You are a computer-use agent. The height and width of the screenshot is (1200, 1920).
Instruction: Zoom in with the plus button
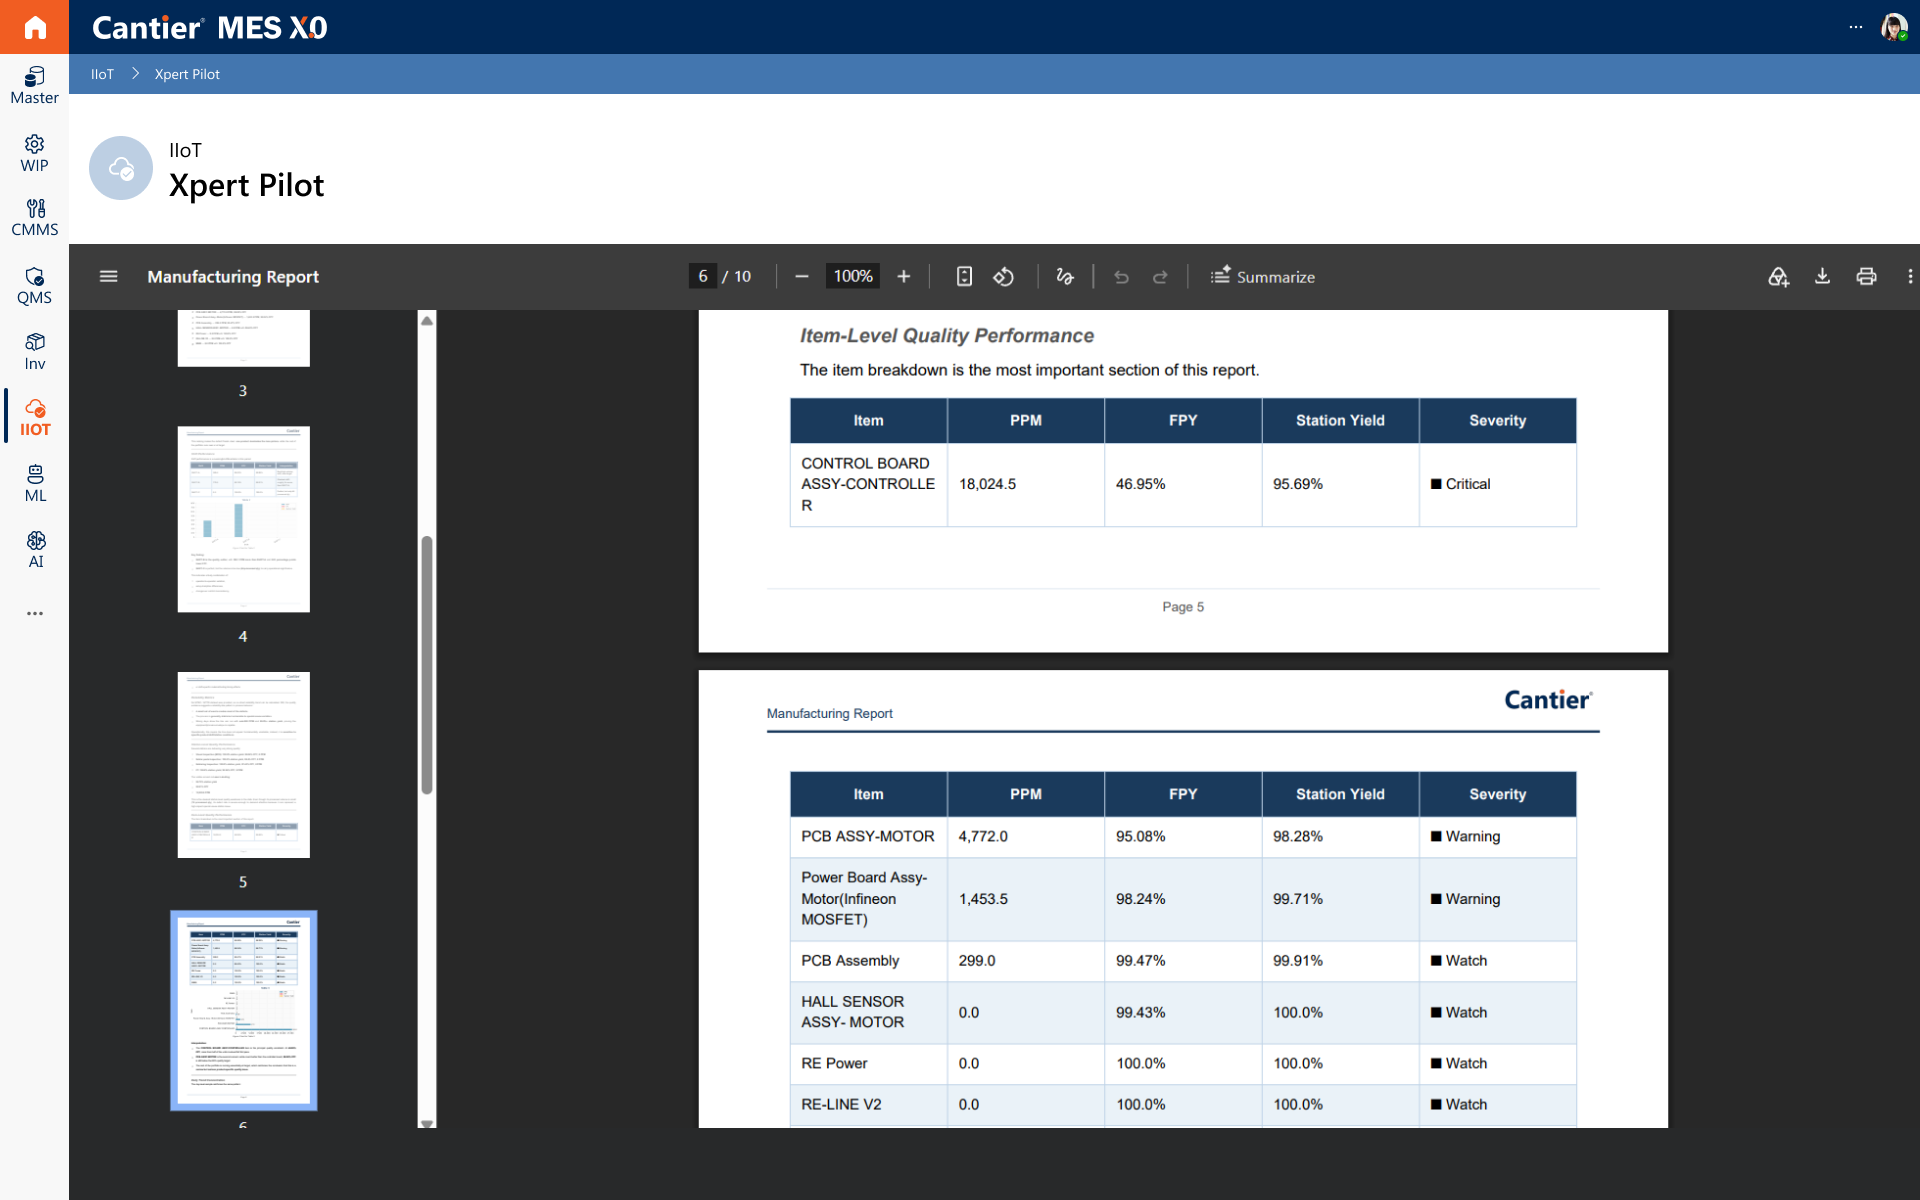pyautogui.click(x=903, y=276)
